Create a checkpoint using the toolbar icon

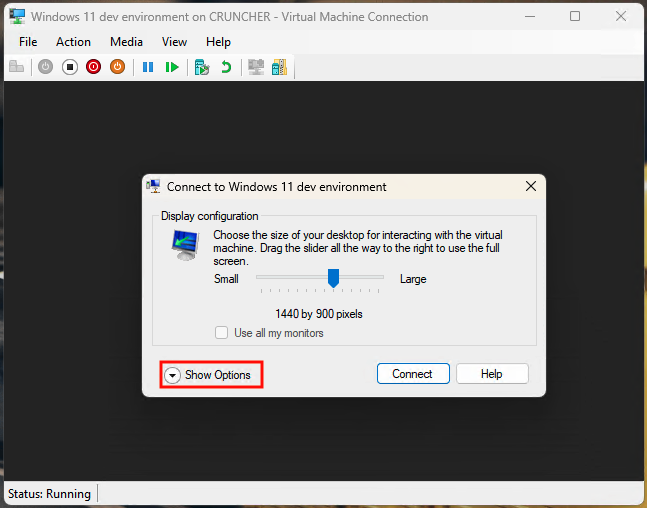click(202, 67)
